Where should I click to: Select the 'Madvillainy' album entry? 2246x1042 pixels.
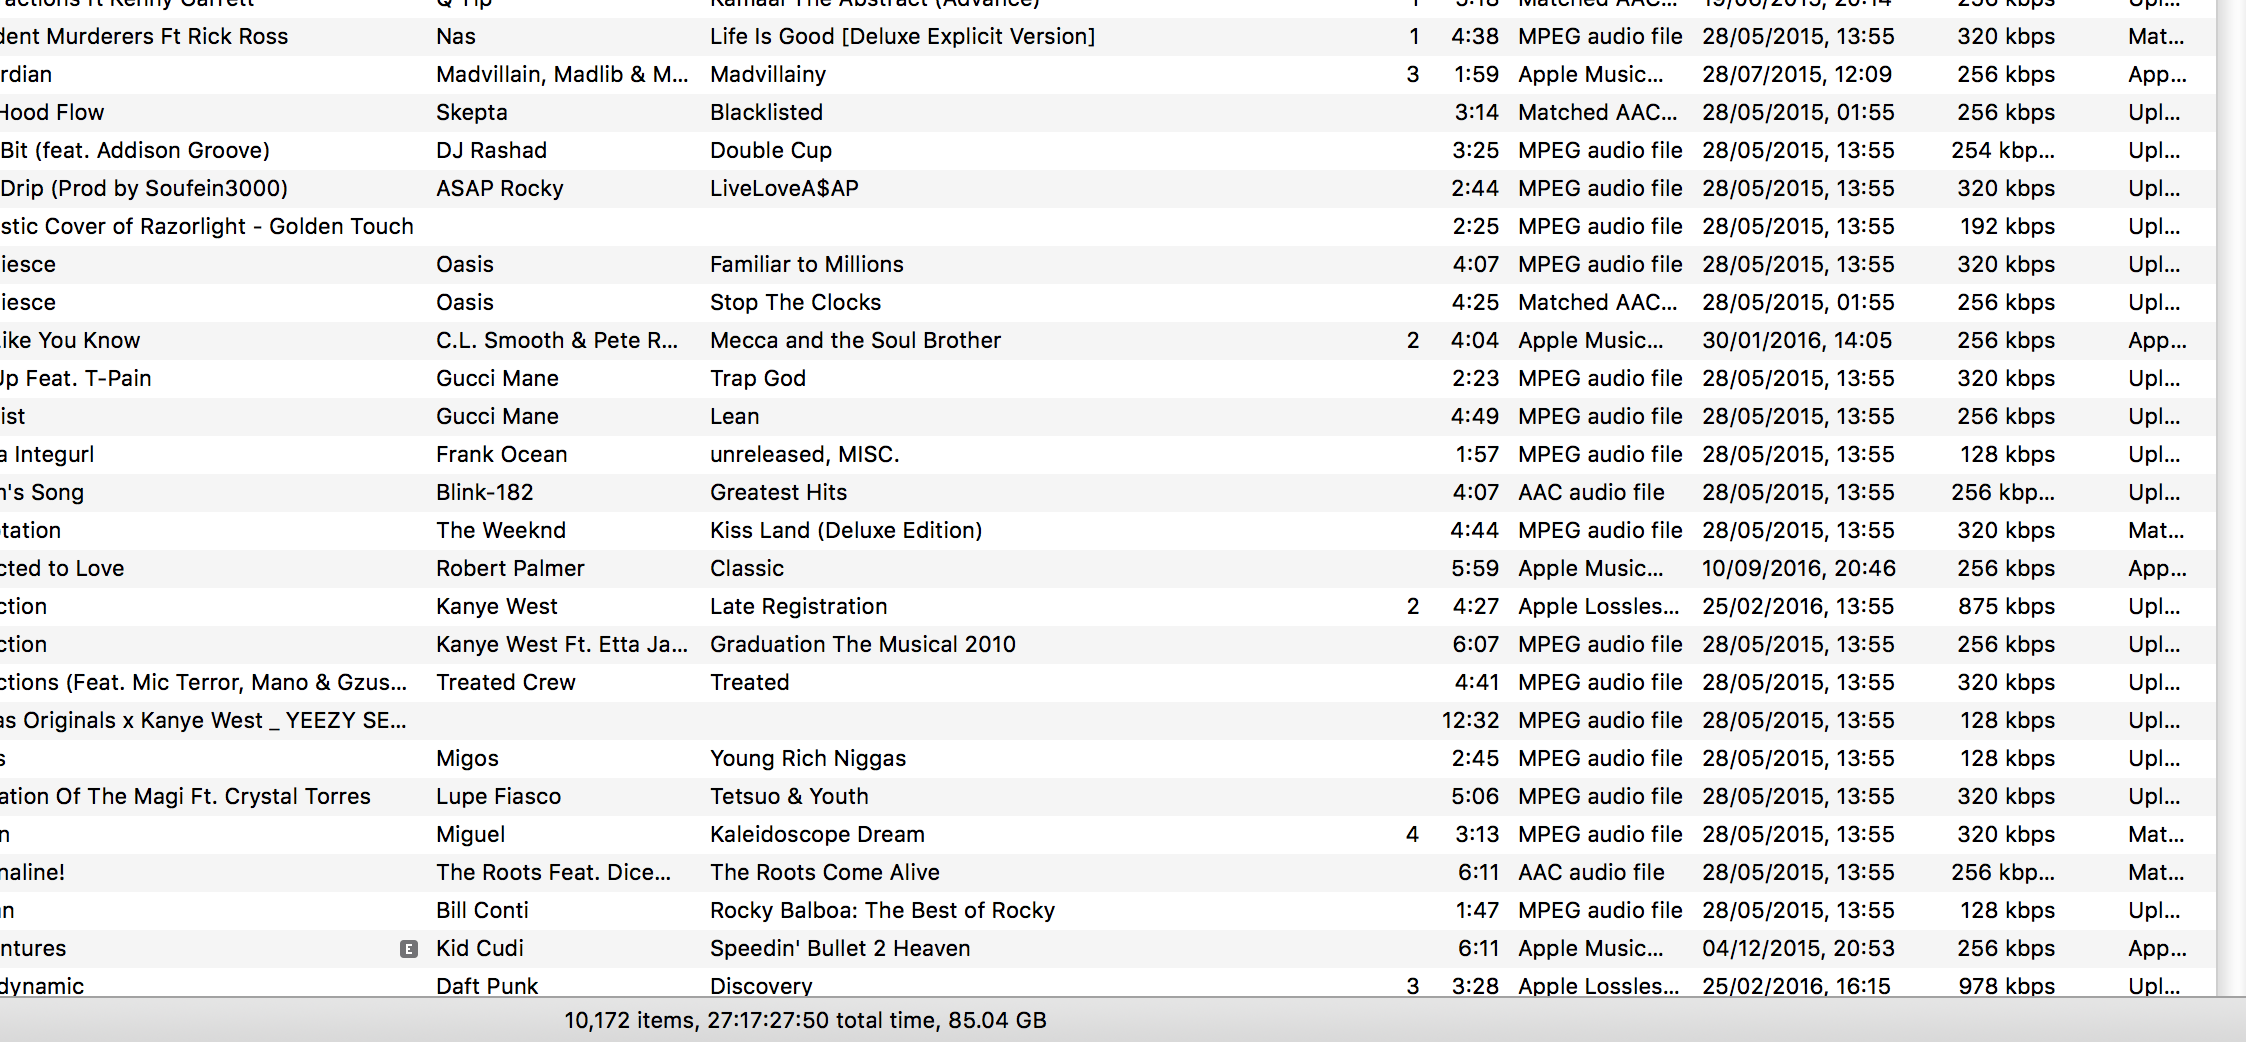coord(768,75)
